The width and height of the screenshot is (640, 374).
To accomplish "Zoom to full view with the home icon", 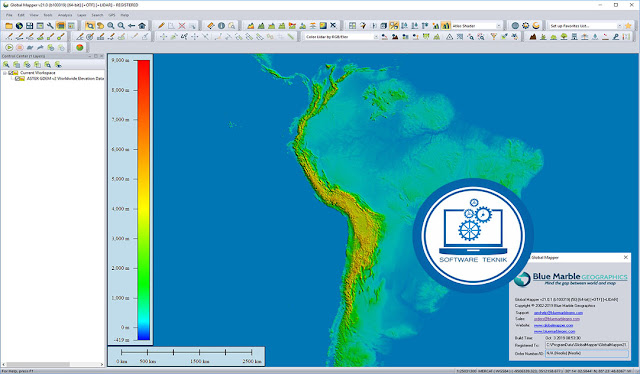I will pos(142,26).
